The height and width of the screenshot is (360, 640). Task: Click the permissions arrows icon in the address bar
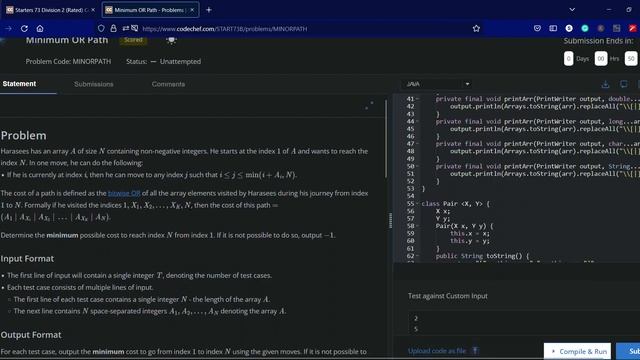[126, 29]
